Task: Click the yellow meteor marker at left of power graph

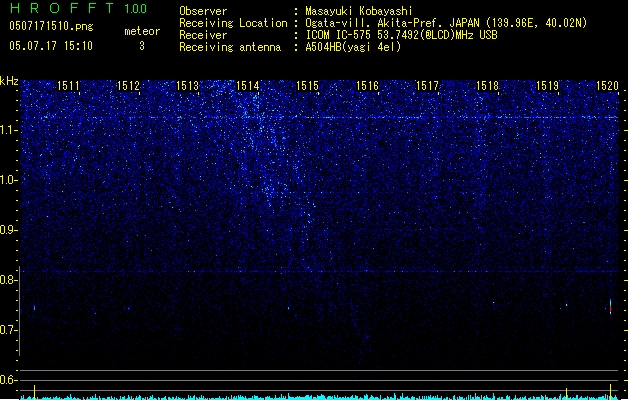Action: click(x=34, y=392)
